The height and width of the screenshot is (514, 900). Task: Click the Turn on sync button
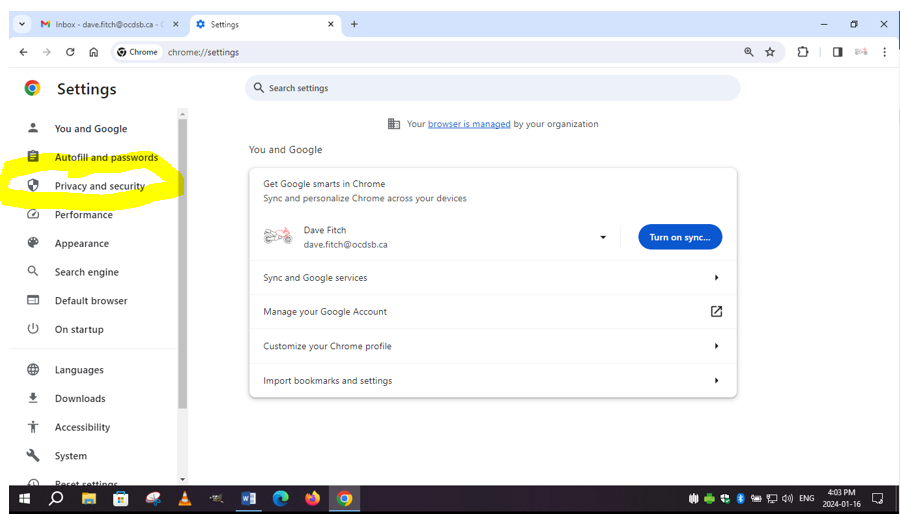680,237
